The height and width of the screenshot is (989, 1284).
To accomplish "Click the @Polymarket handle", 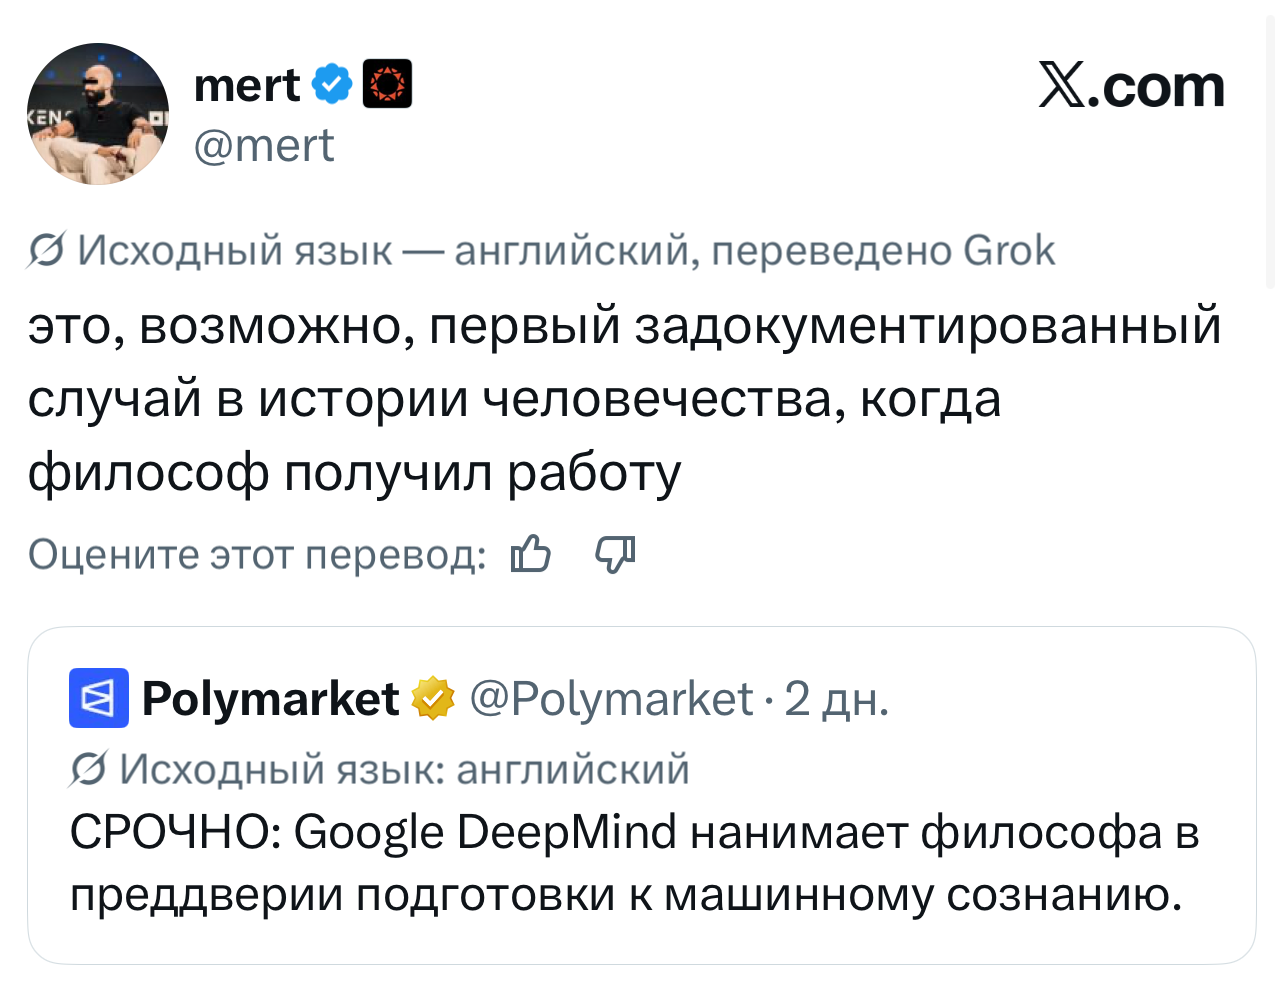I will [610, 698].
